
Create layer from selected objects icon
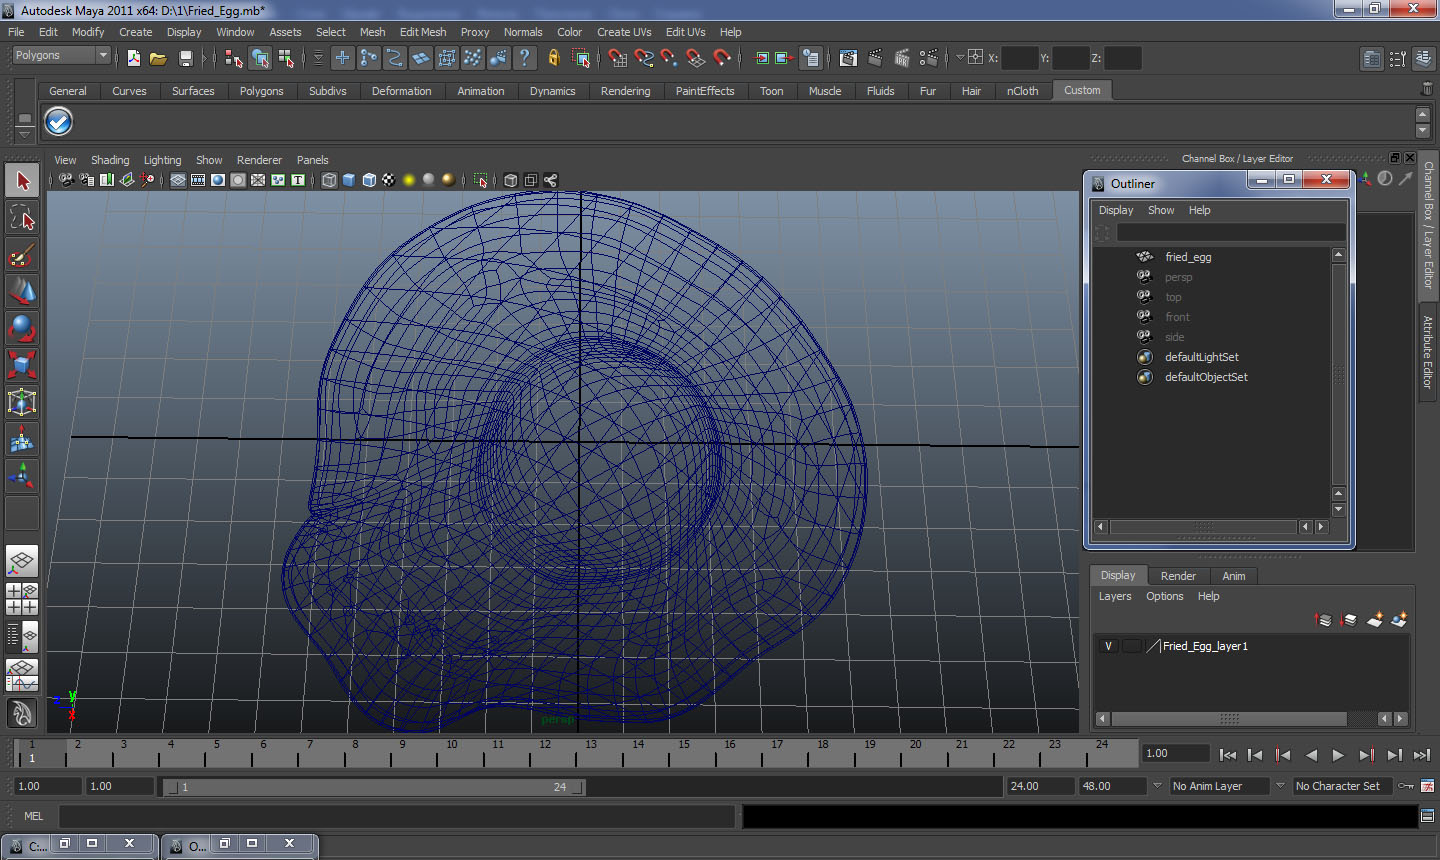pos(1399,620)
